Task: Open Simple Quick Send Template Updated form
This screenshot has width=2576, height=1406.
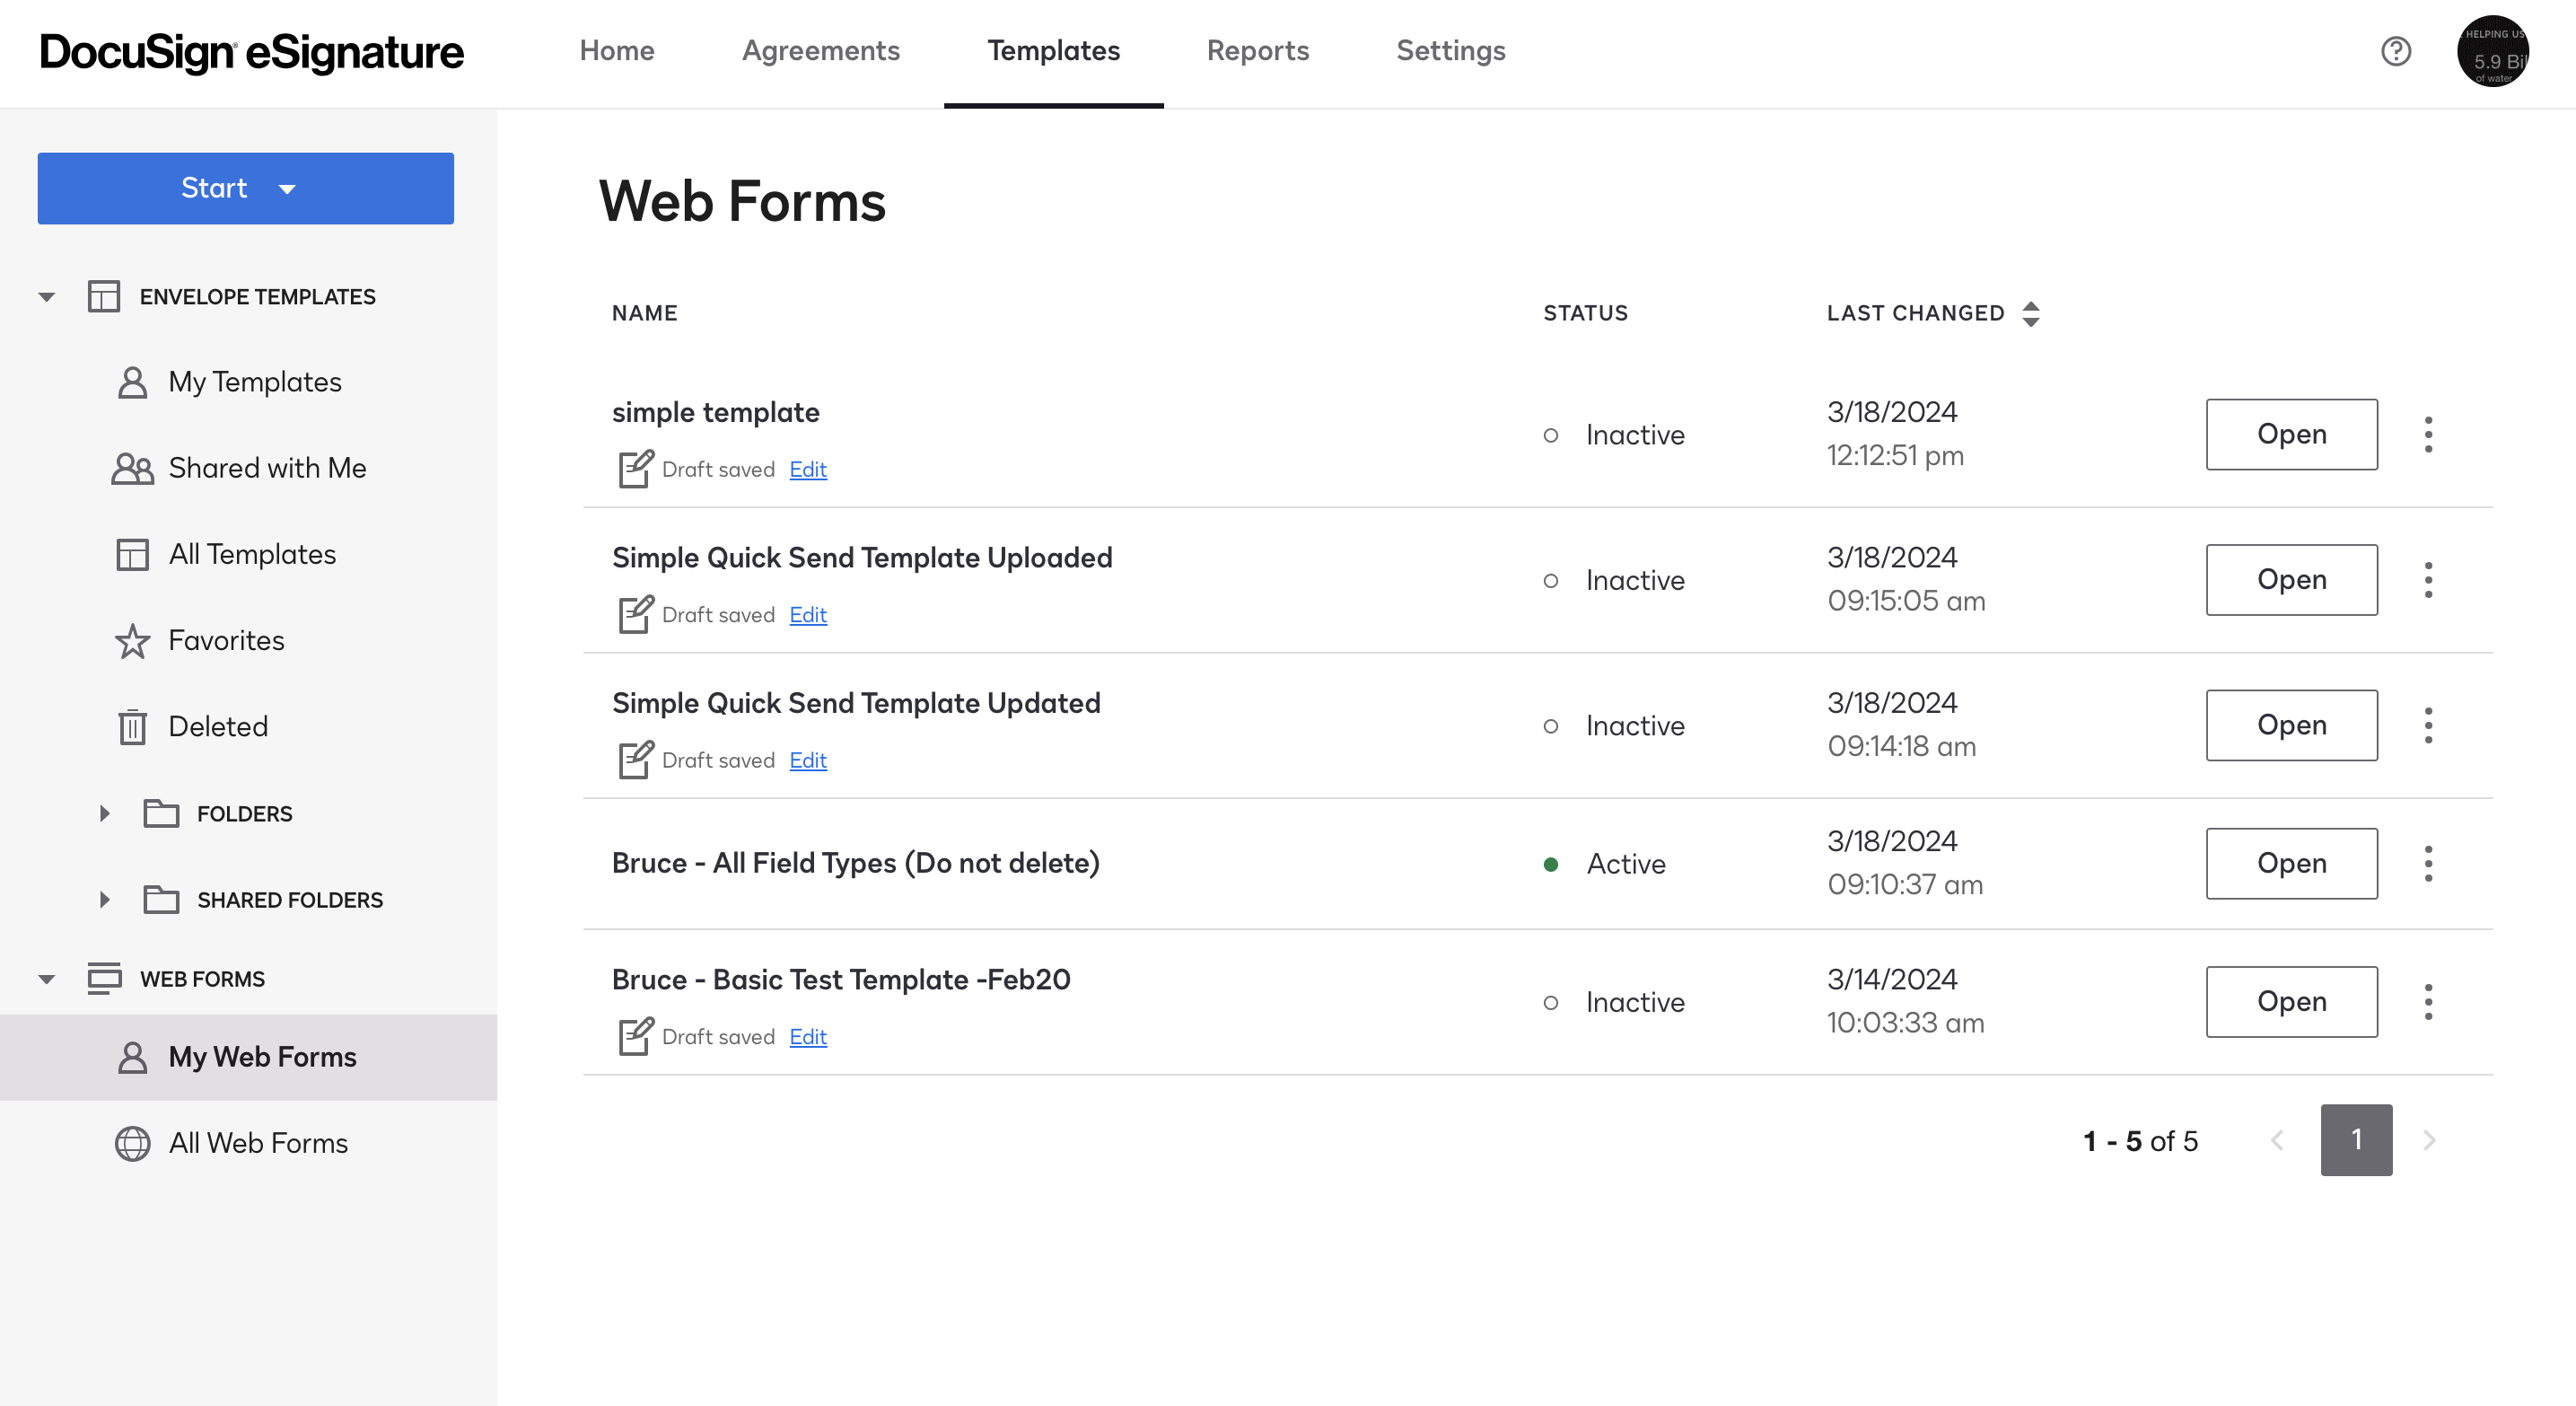Action: click(2291, 725)
